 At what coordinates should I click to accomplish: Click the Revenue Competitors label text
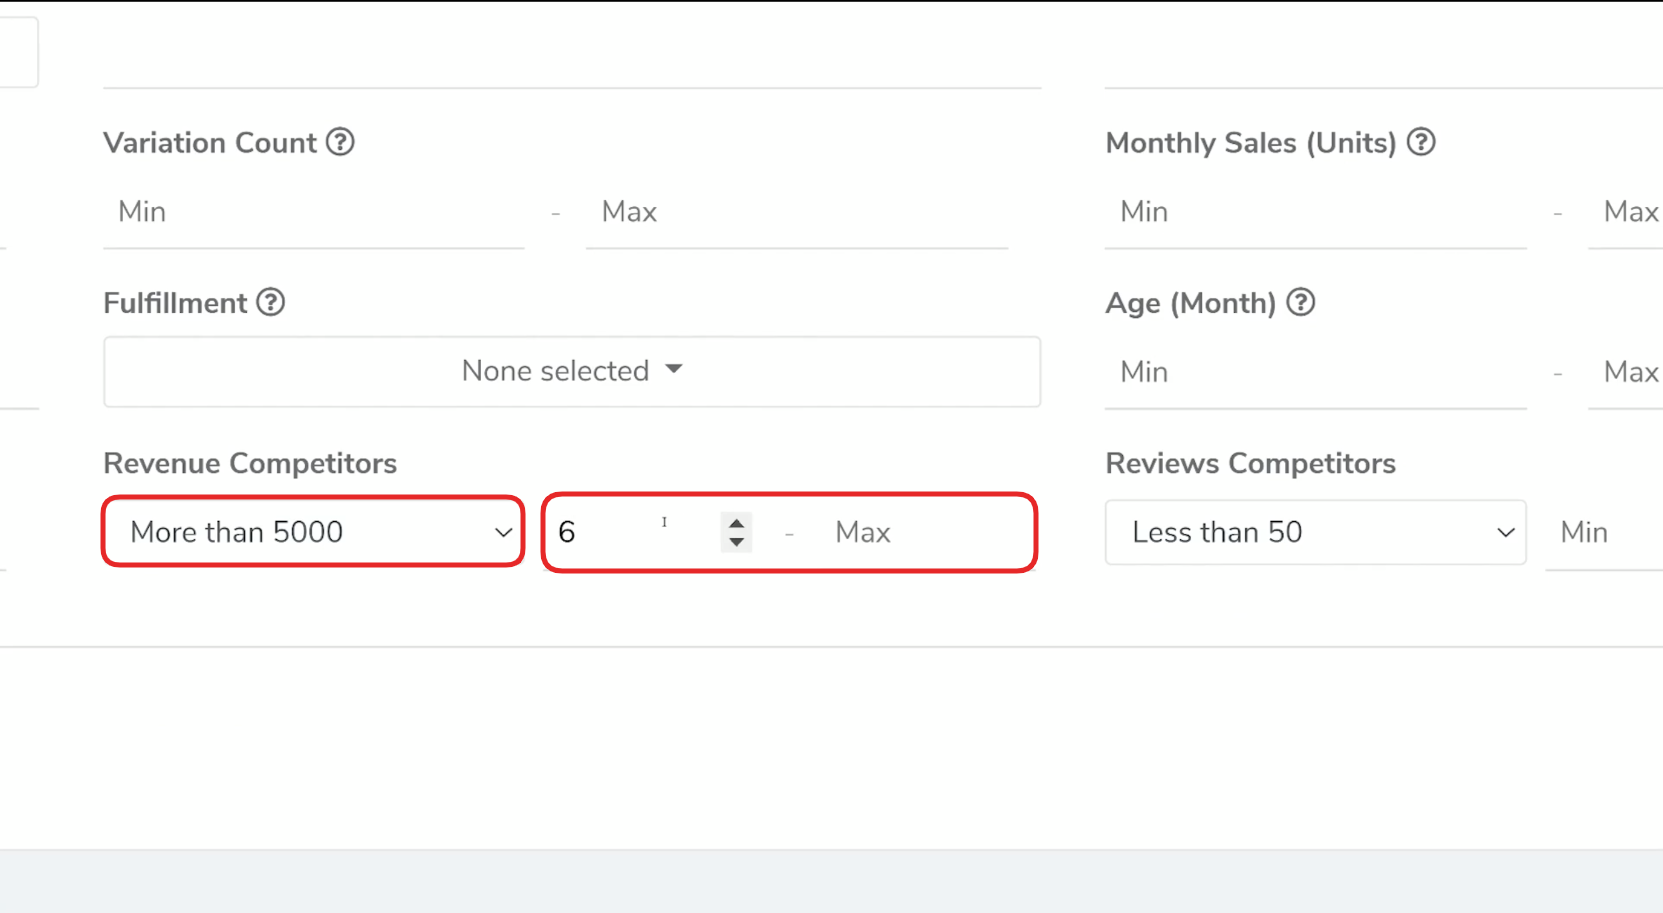click(x=250, y=463)
